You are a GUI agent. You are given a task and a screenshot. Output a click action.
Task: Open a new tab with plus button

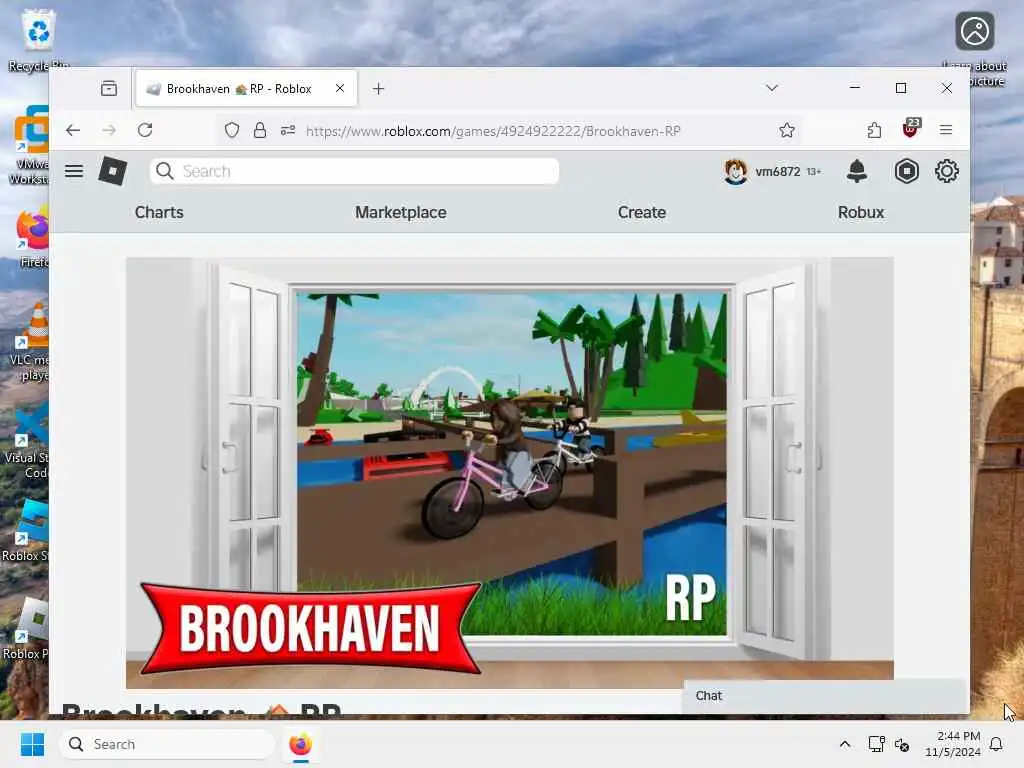pos(378,89)
